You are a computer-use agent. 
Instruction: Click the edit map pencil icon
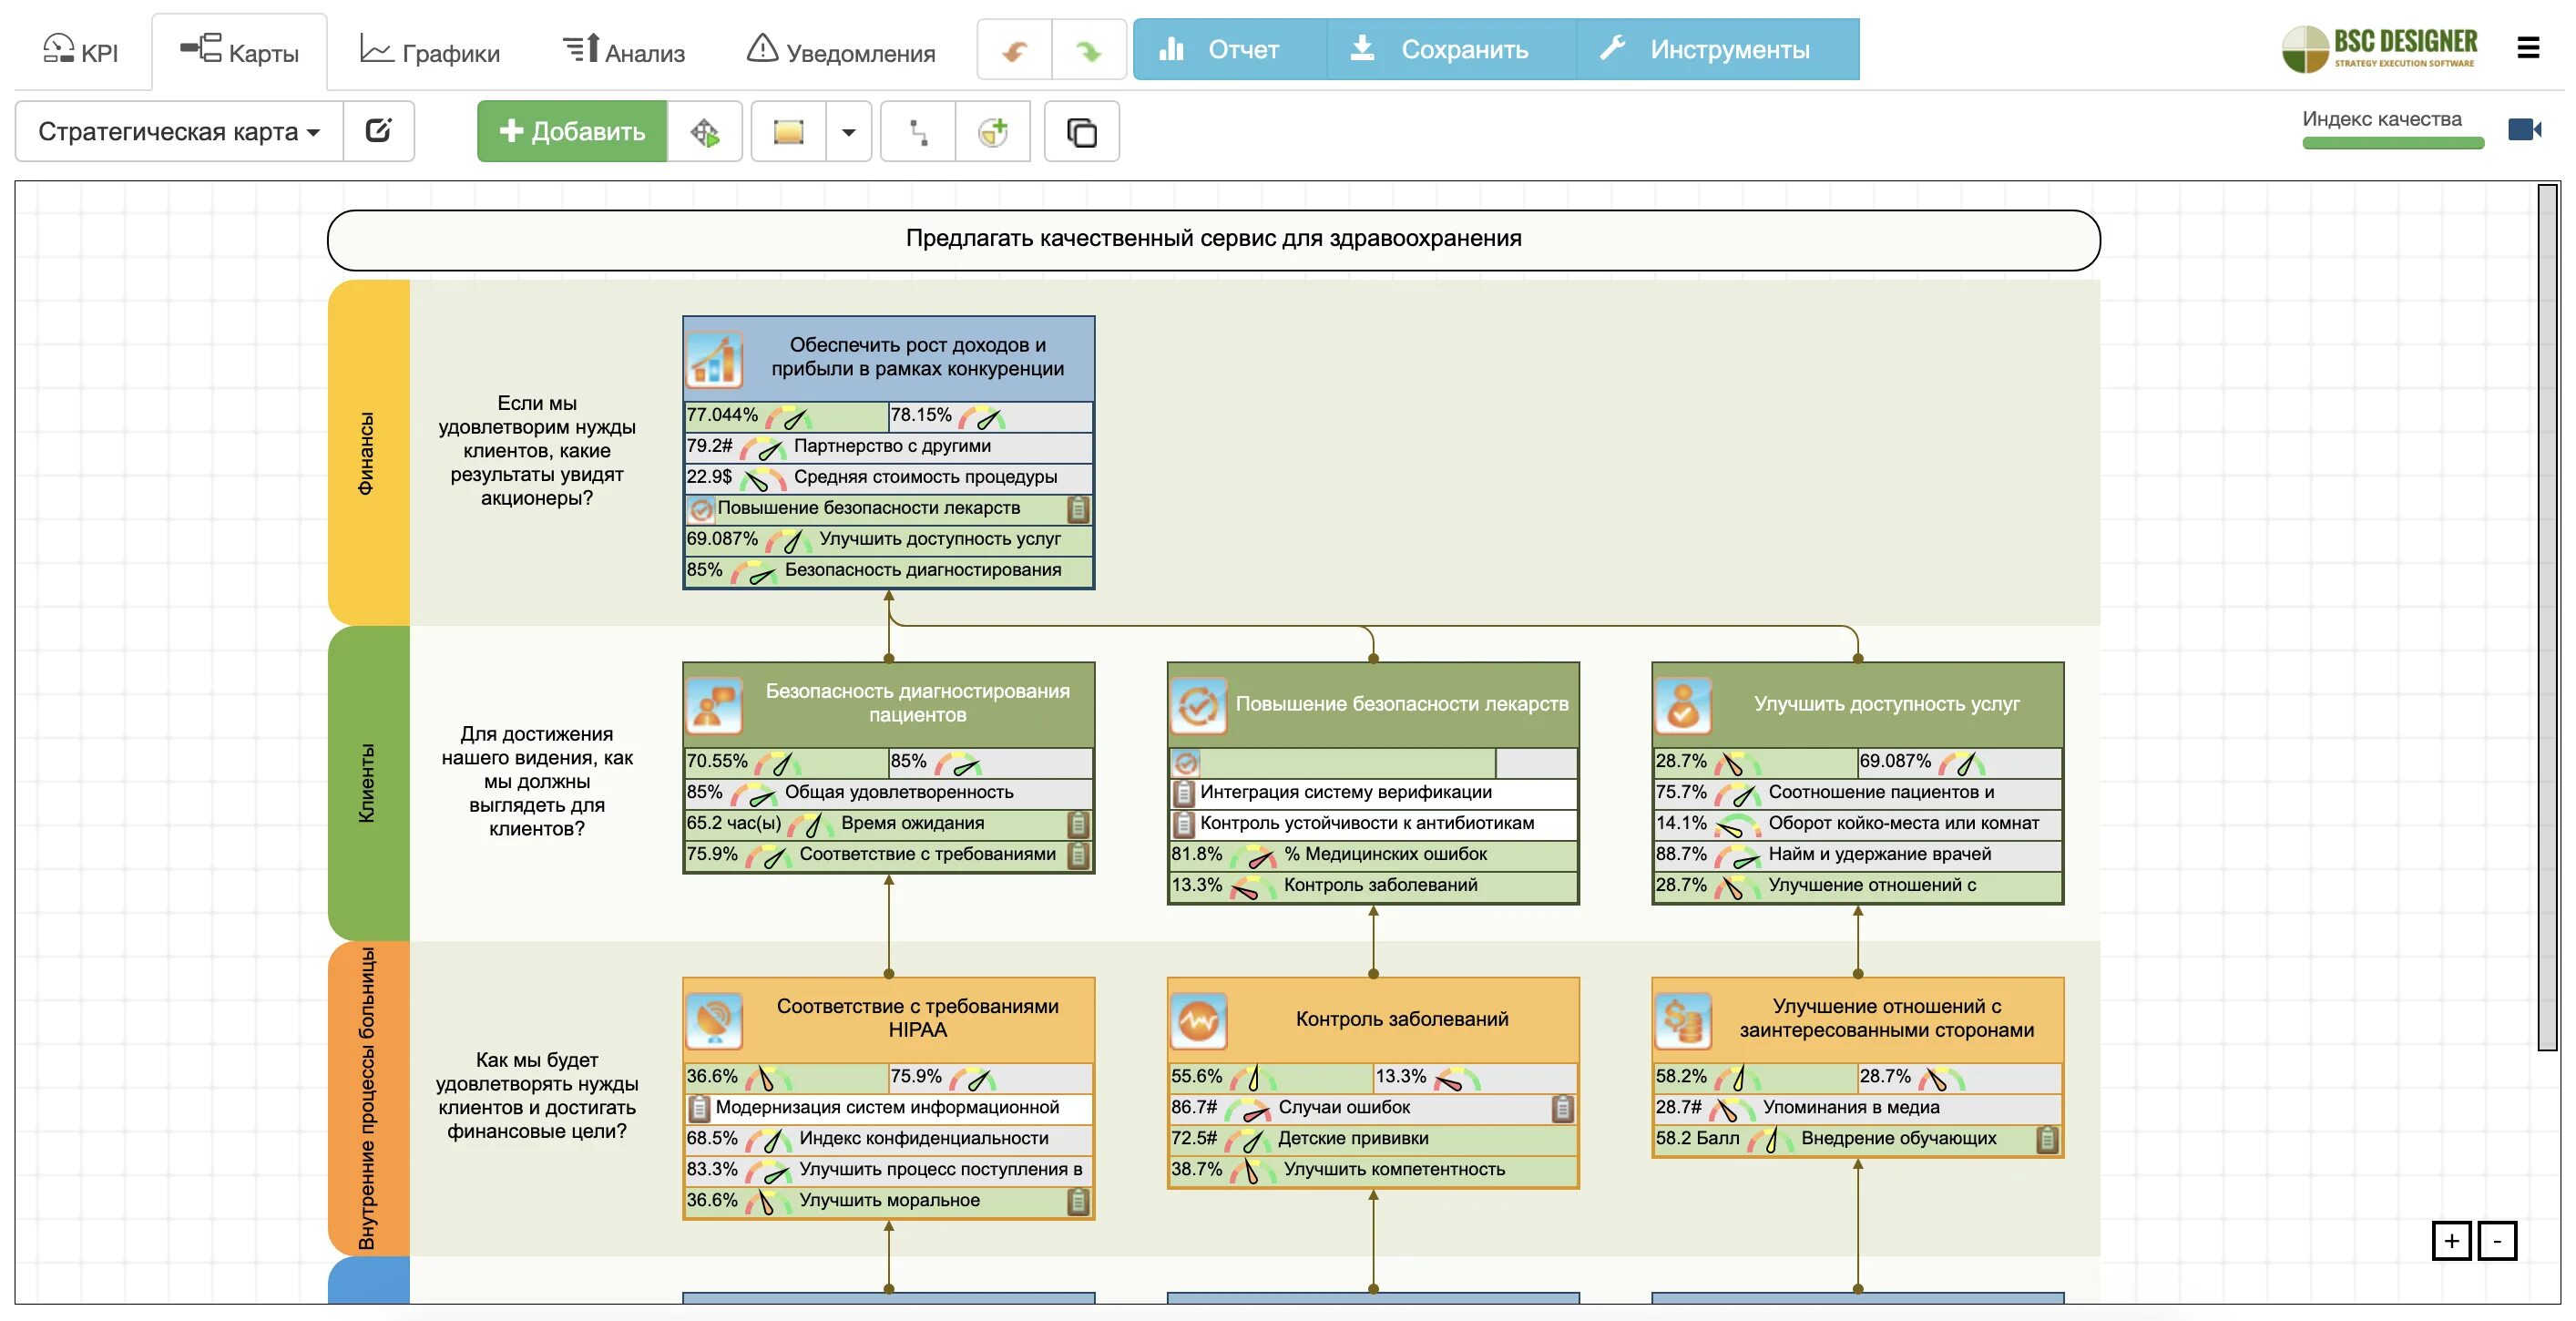(x=378, y=131)
